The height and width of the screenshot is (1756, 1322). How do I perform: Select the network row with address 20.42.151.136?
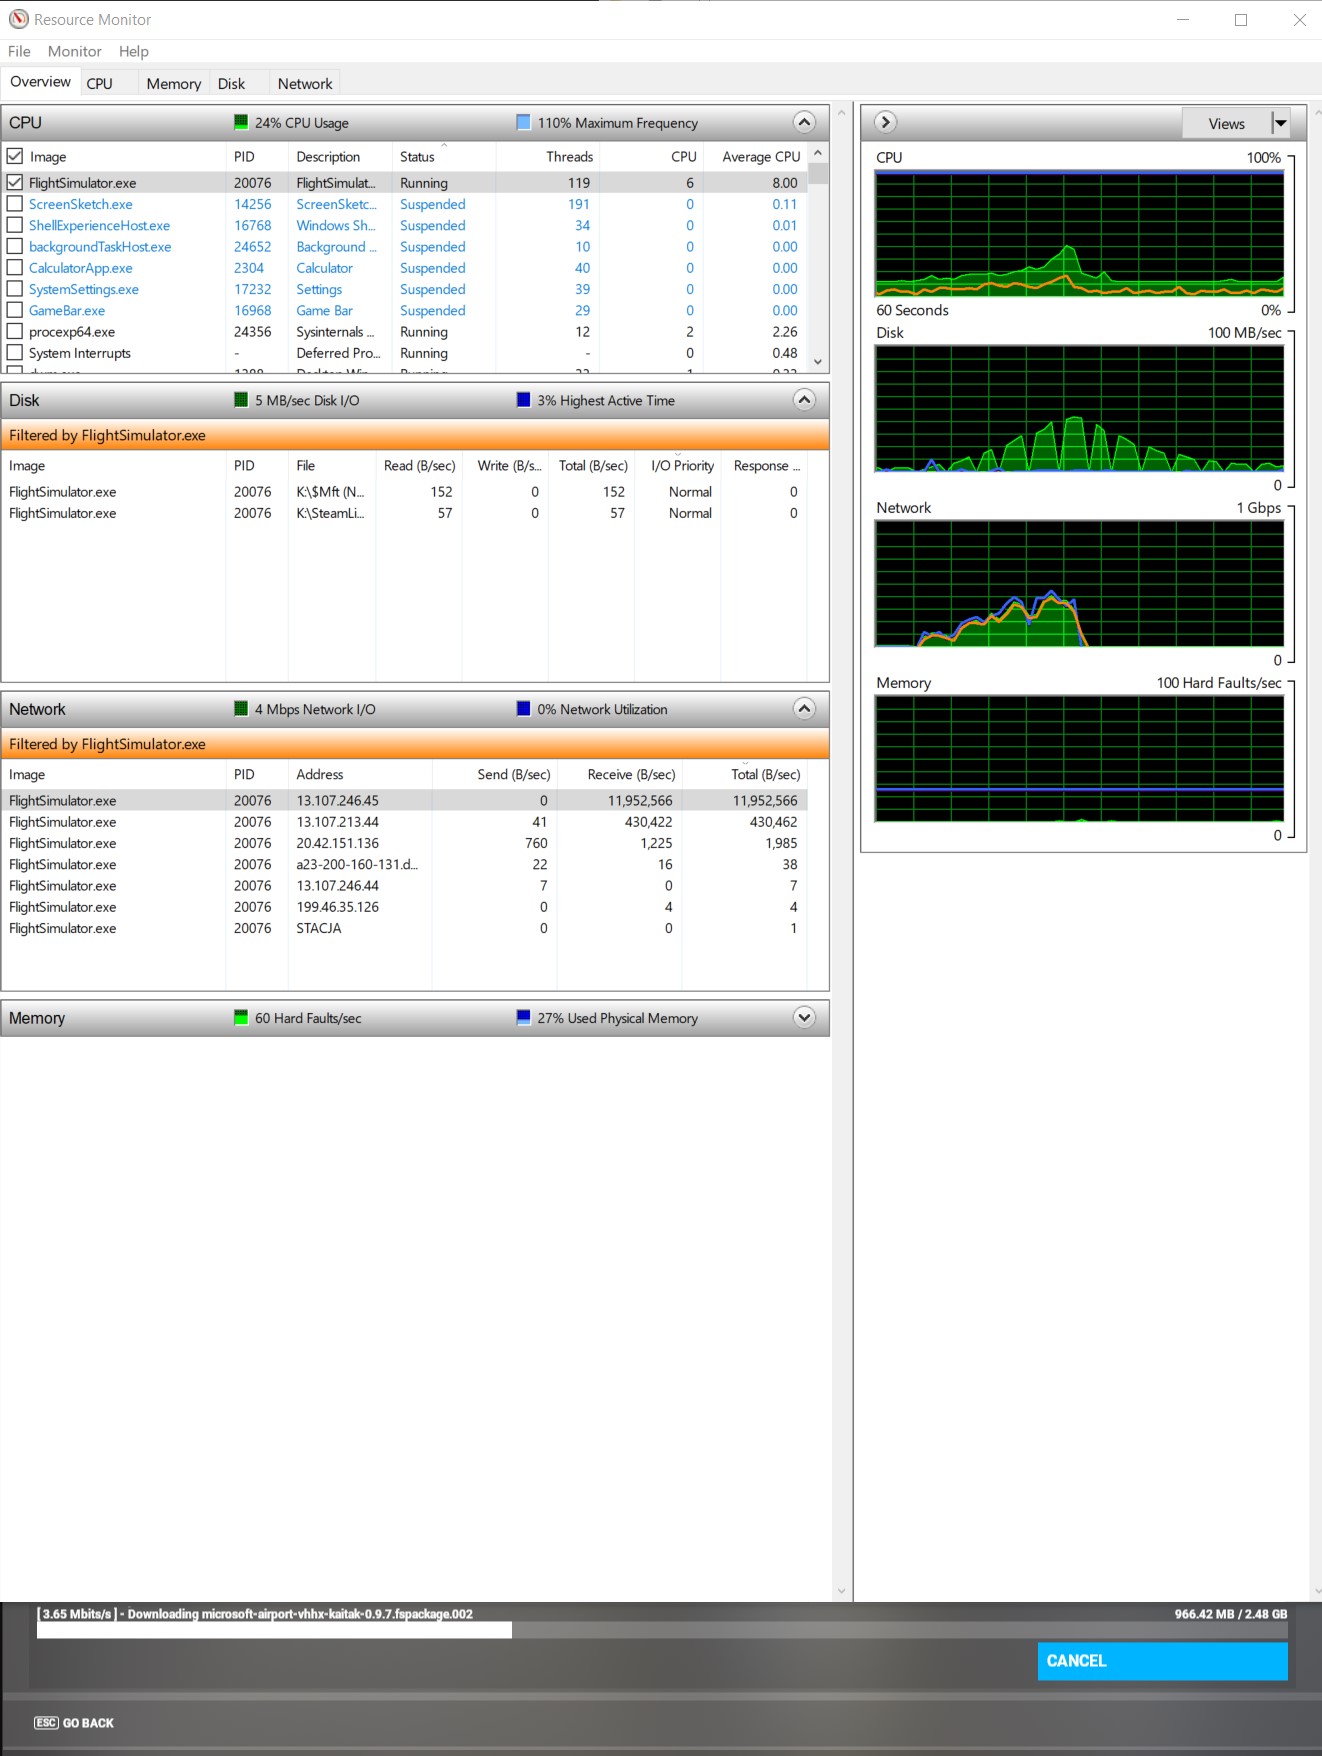tap(404, 843)
